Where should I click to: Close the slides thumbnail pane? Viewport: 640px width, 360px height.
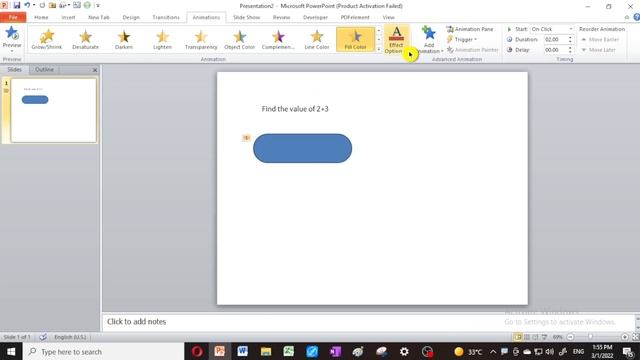pyautogui.click(x=95, y=70)
